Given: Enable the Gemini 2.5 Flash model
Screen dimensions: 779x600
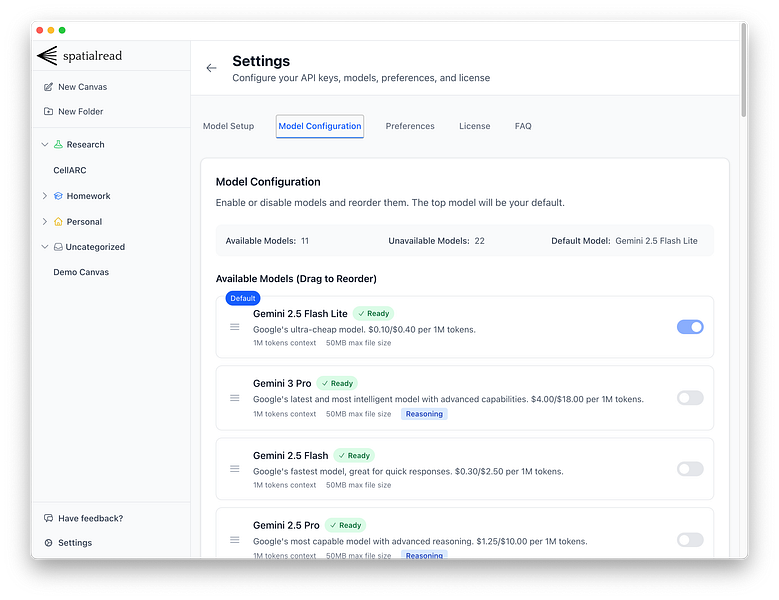Looking at the screenshot, I should 690,469.
